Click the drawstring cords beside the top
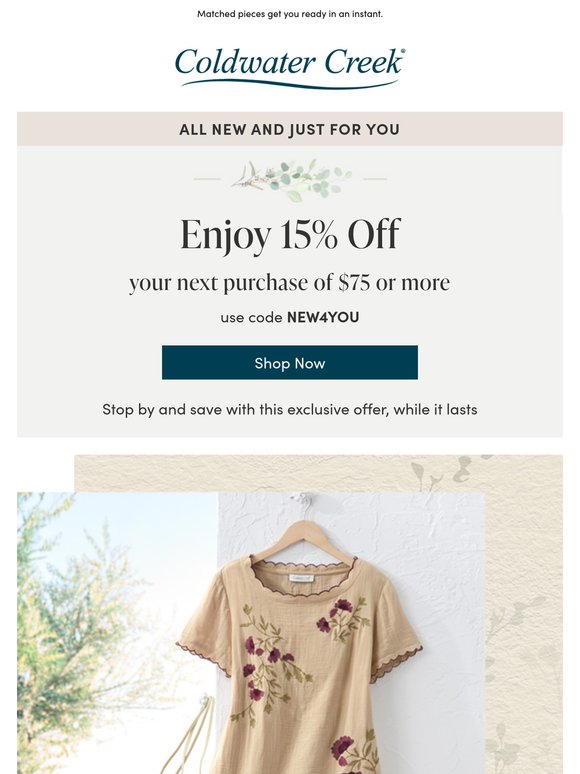580x774 pixels. [202, 733]
